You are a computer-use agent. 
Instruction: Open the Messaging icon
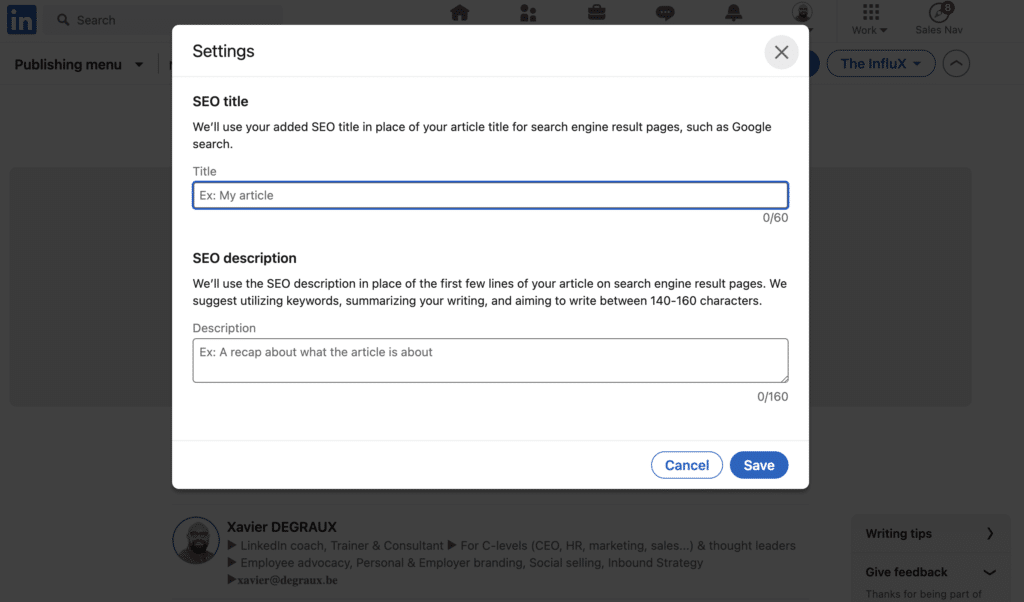click(x=665, y=13)
